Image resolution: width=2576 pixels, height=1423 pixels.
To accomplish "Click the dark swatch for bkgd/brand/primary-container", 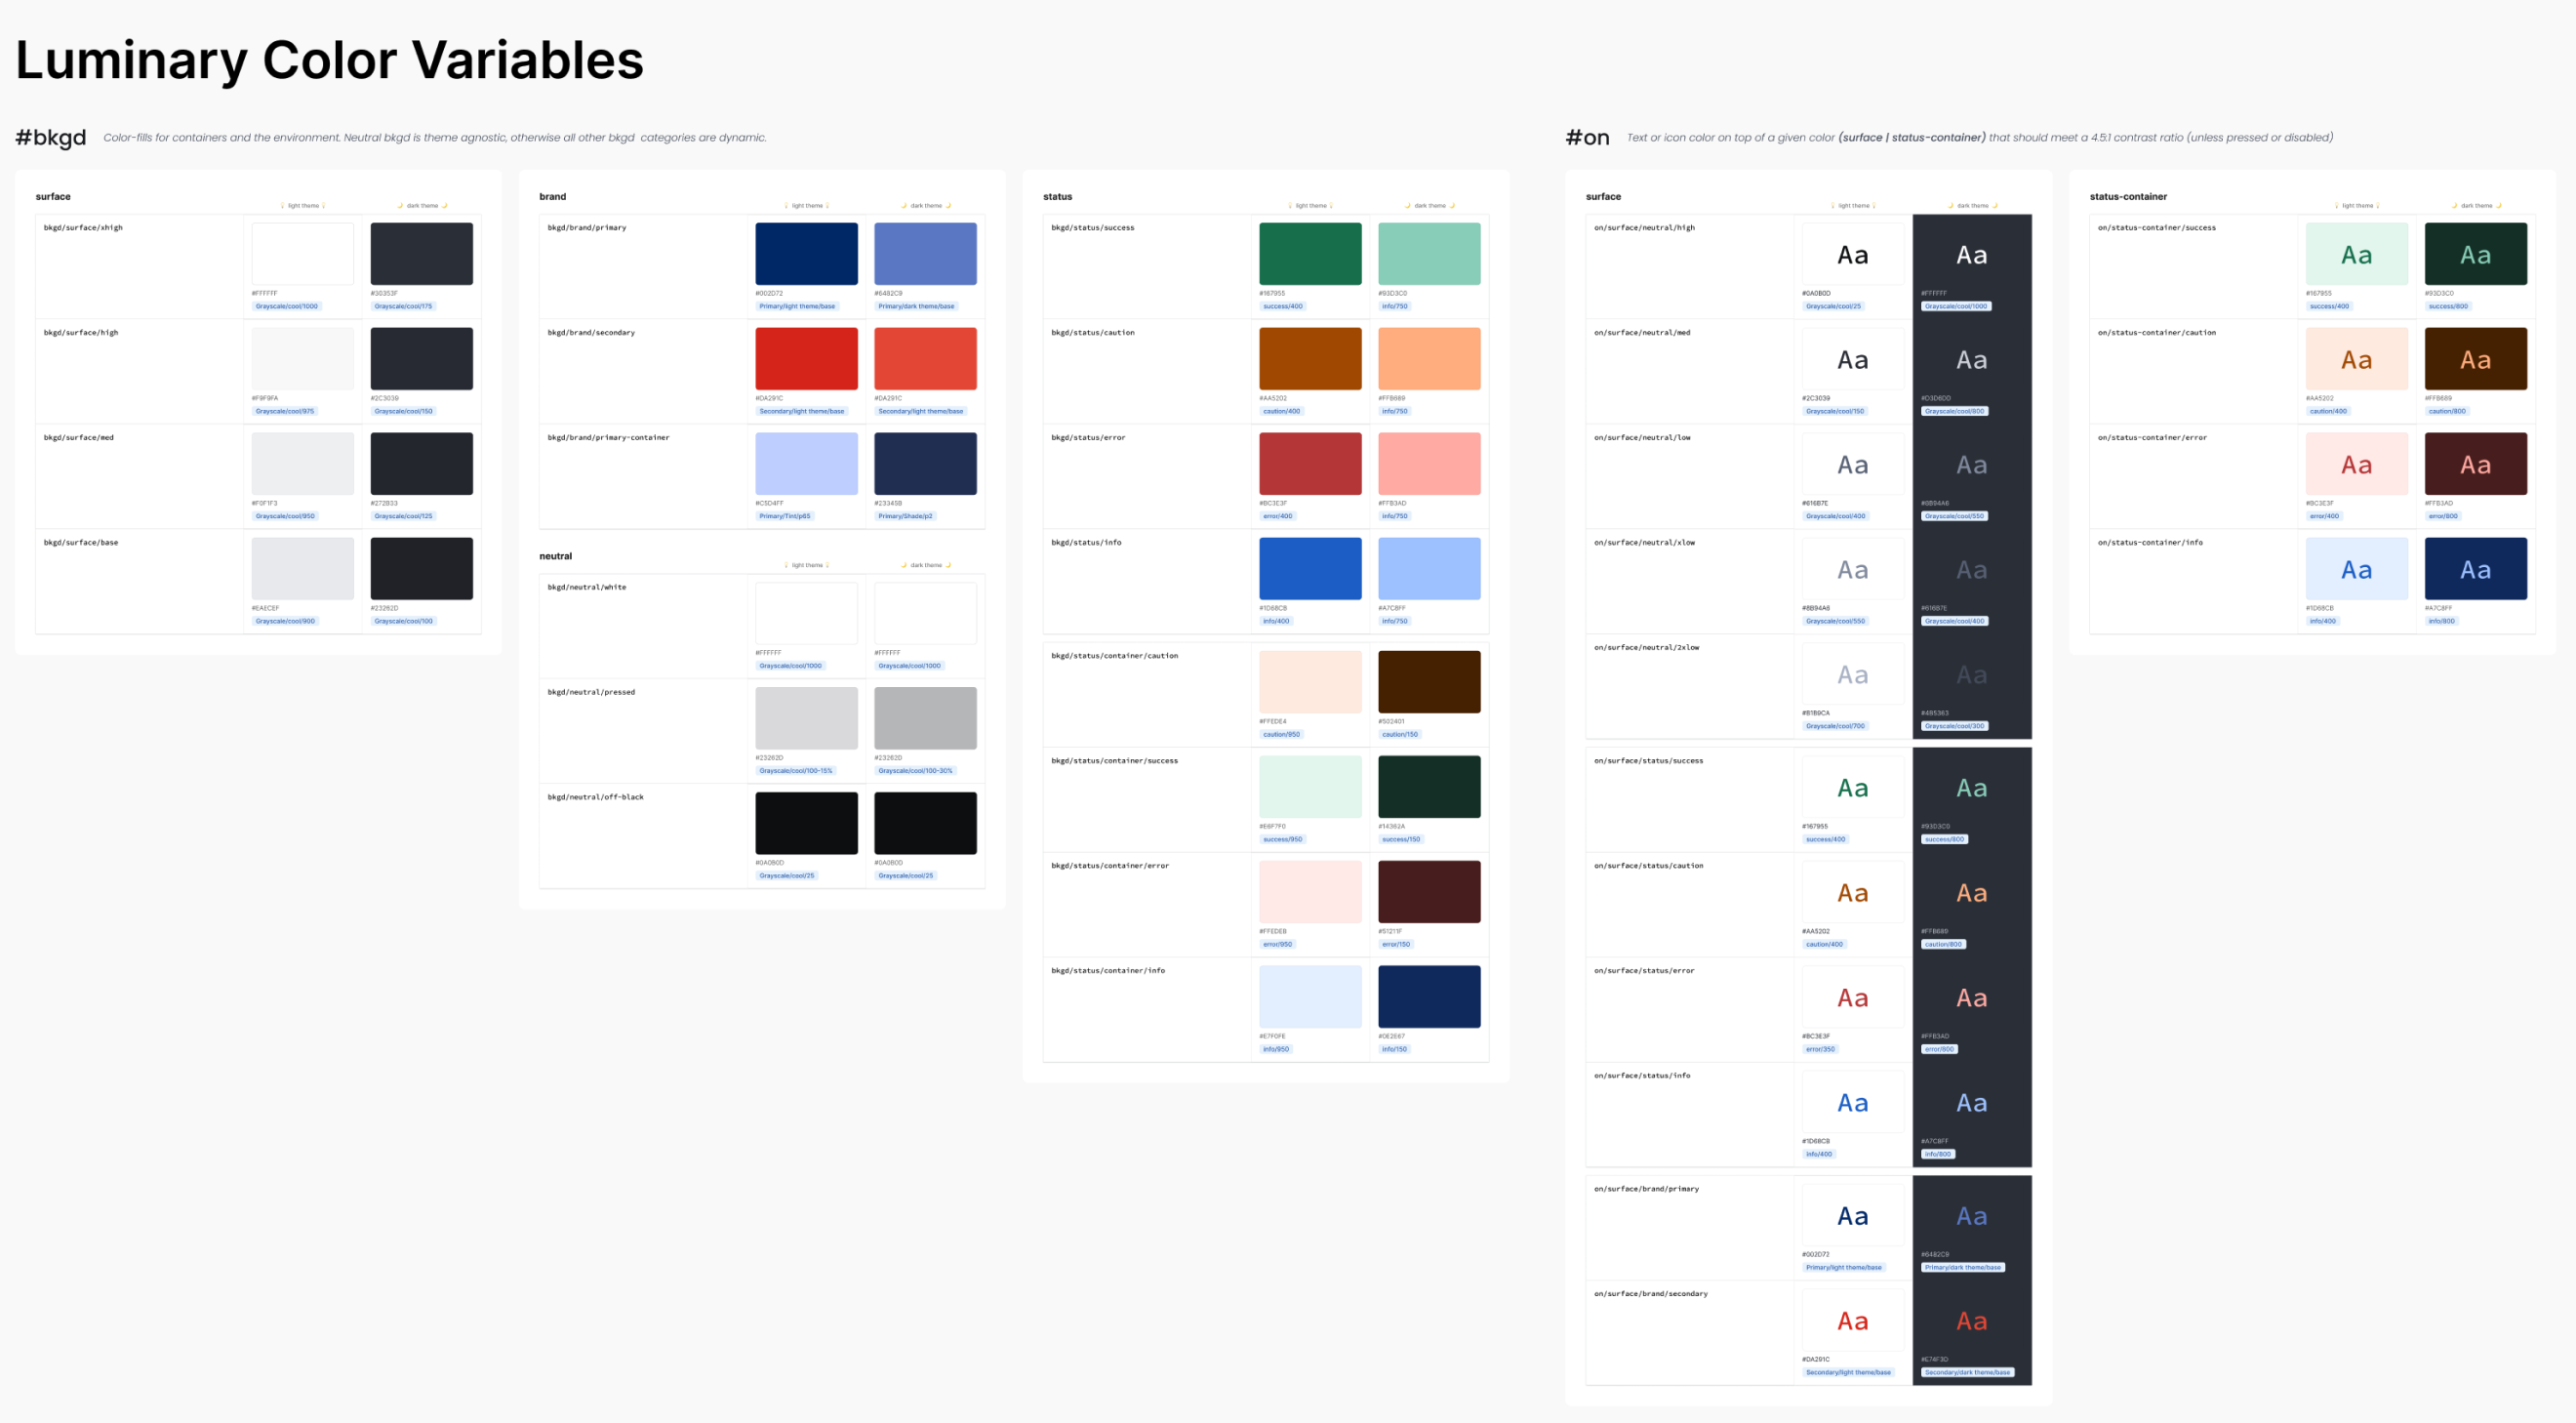I will coord(925,464).
